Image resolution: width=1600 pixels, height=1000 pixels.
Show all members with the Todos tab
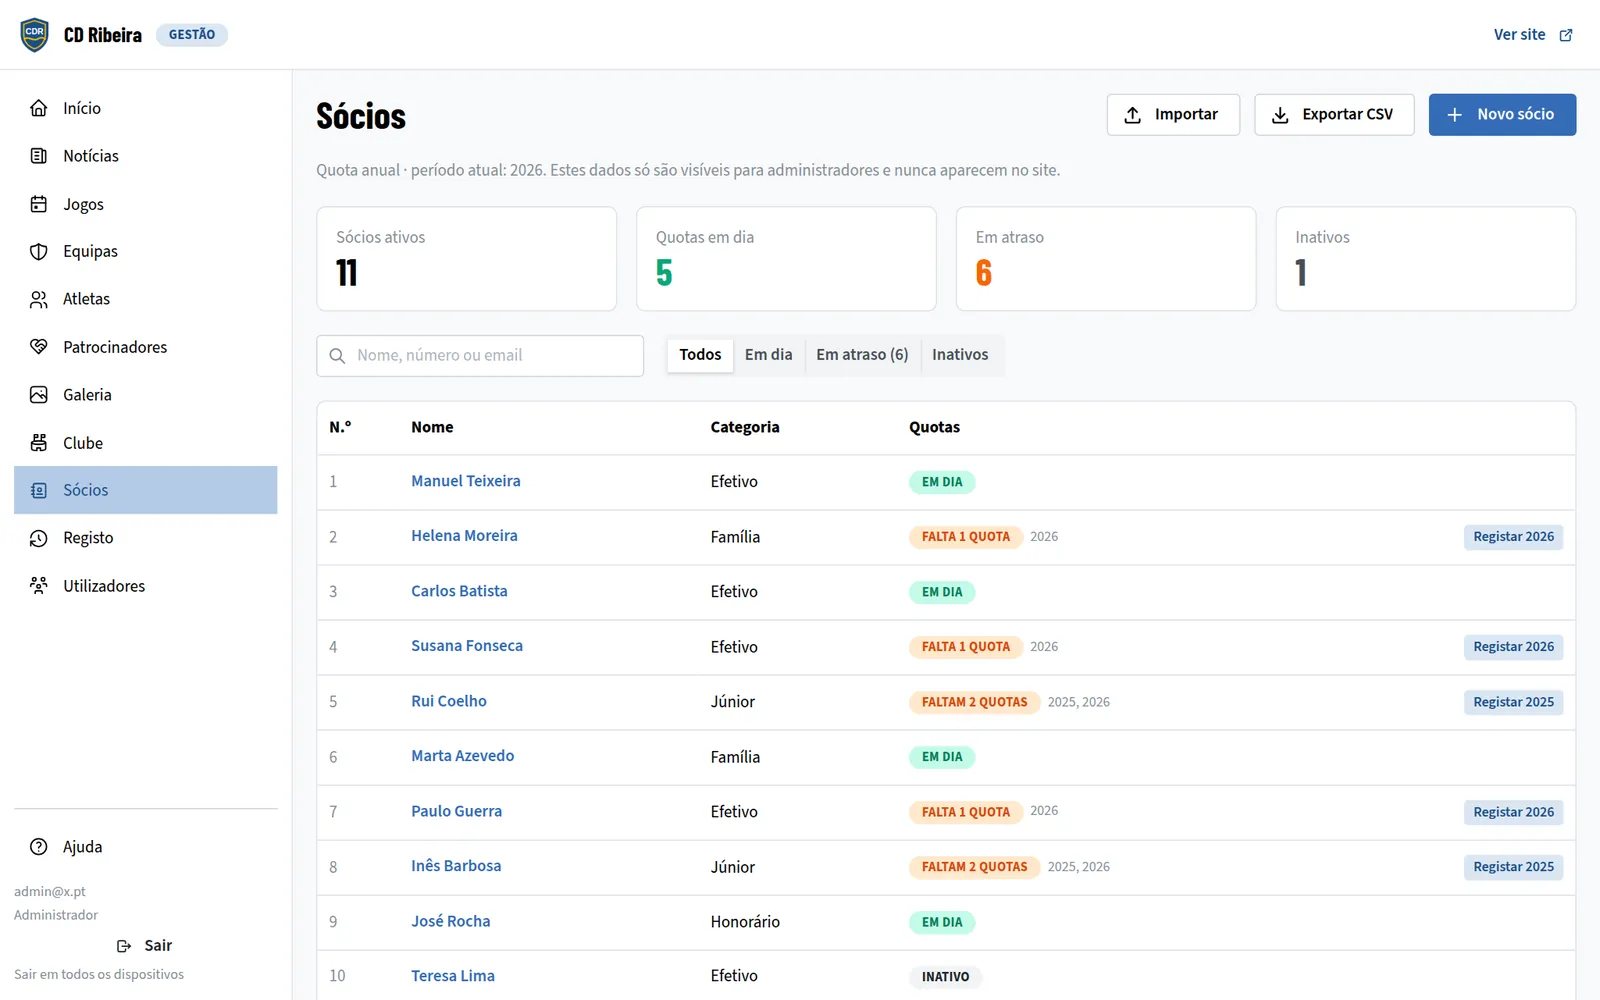pos(700,355)
